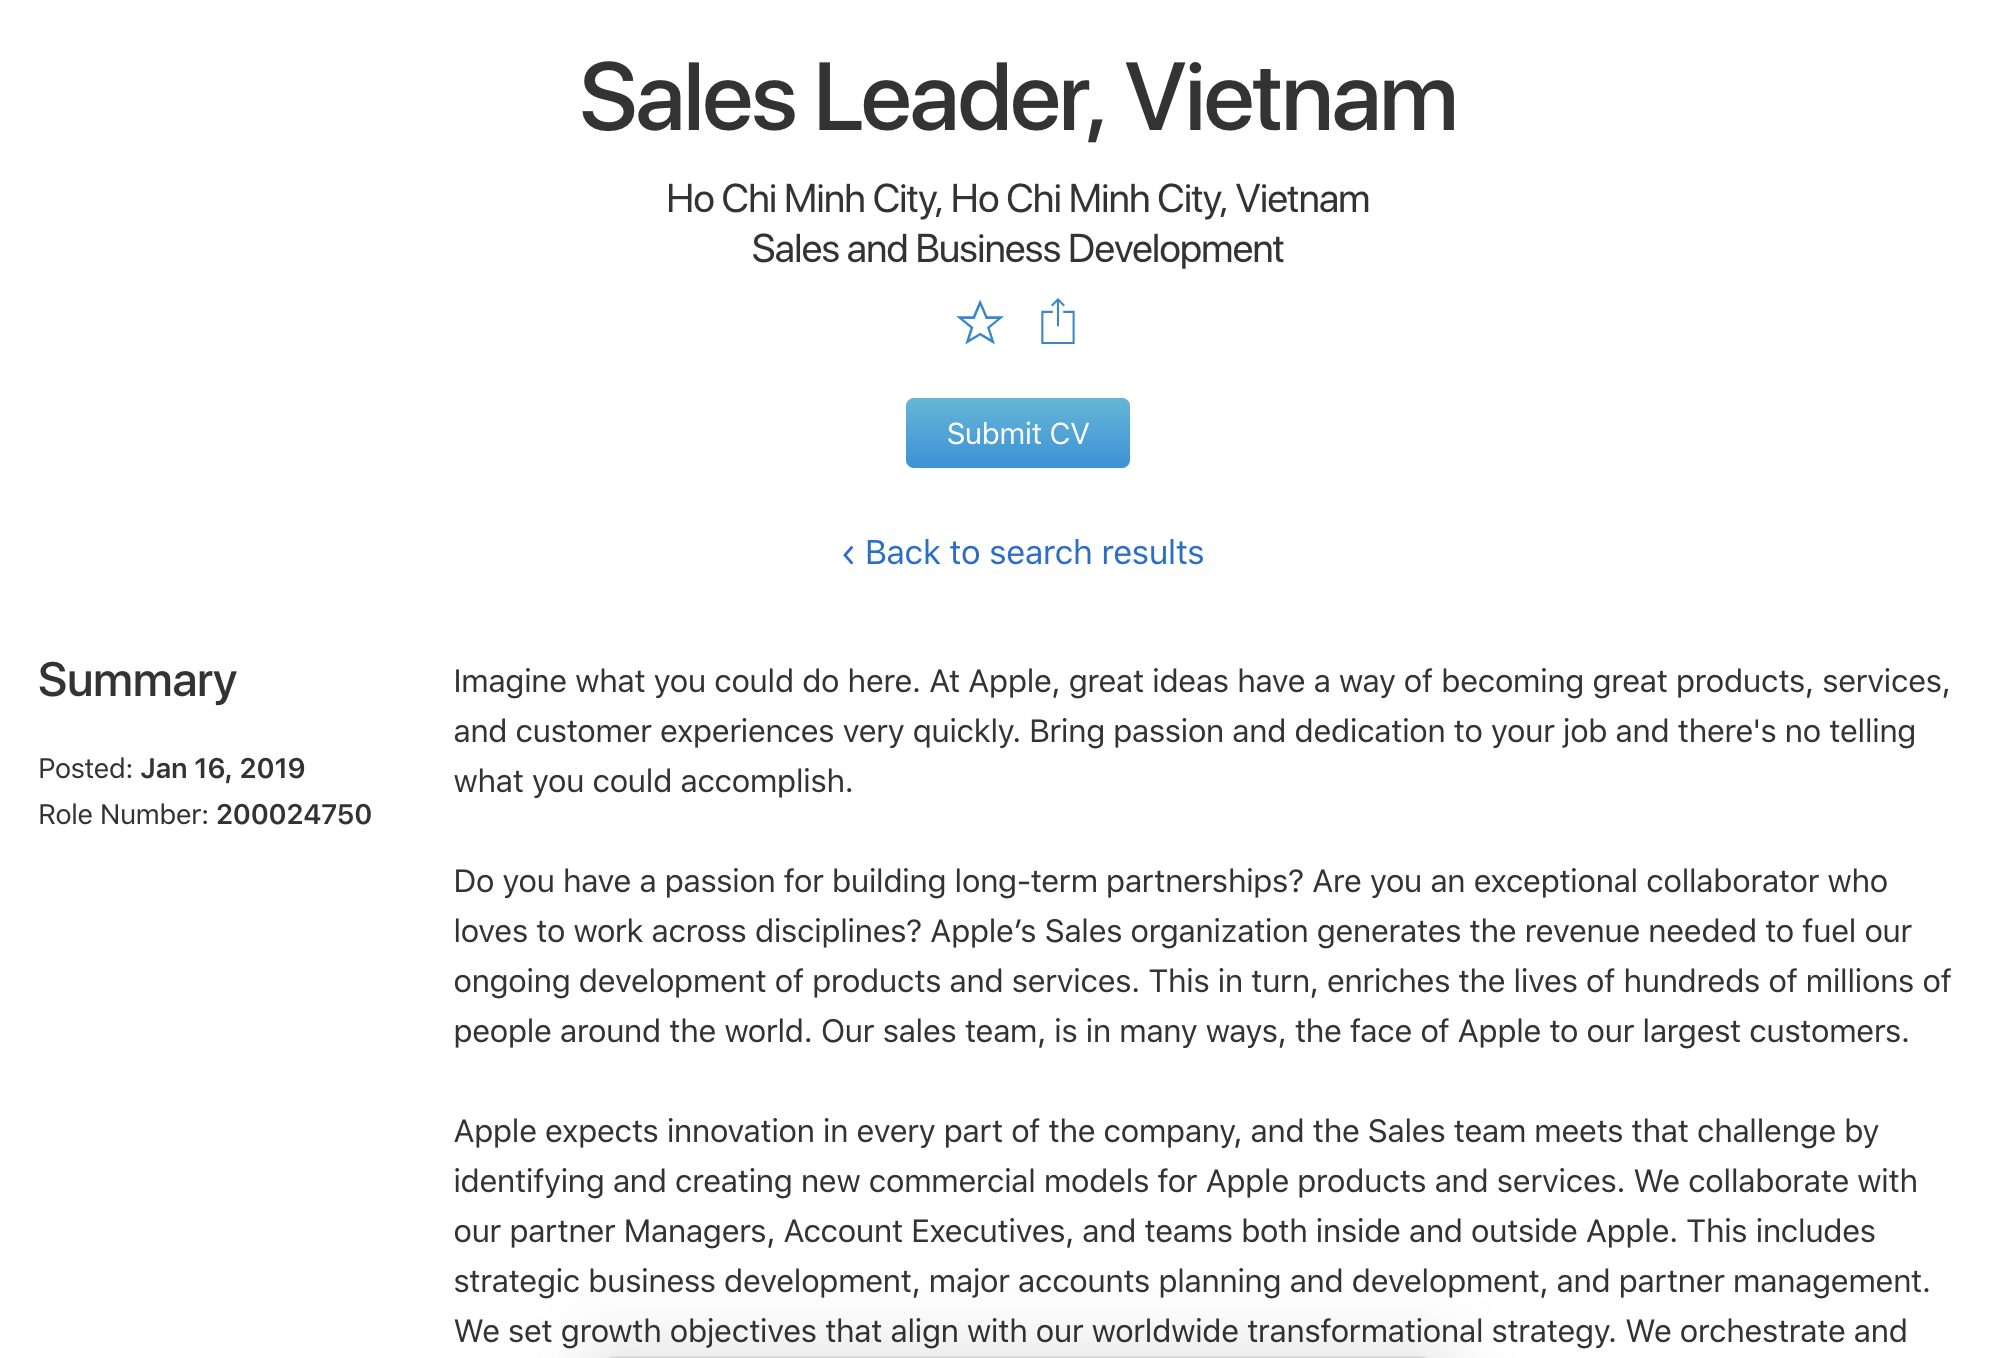
Task: Click the line starting 'people around the world'
Action: [x=1182, y=1031]
